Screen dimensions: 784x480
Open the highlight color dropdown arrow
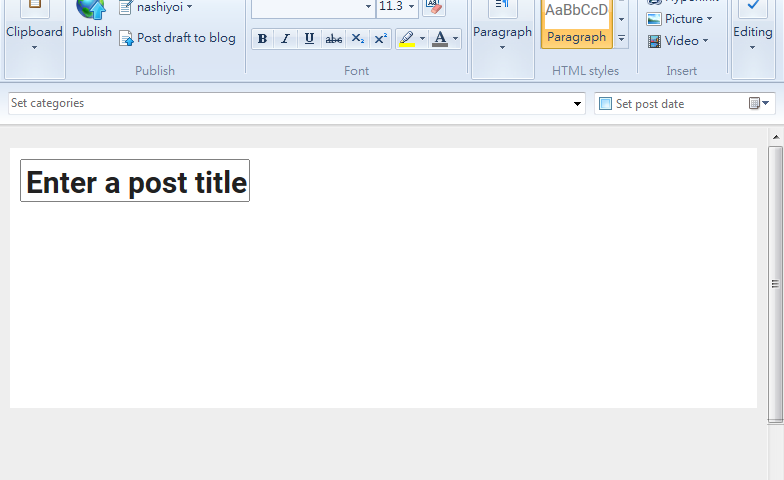422,39
